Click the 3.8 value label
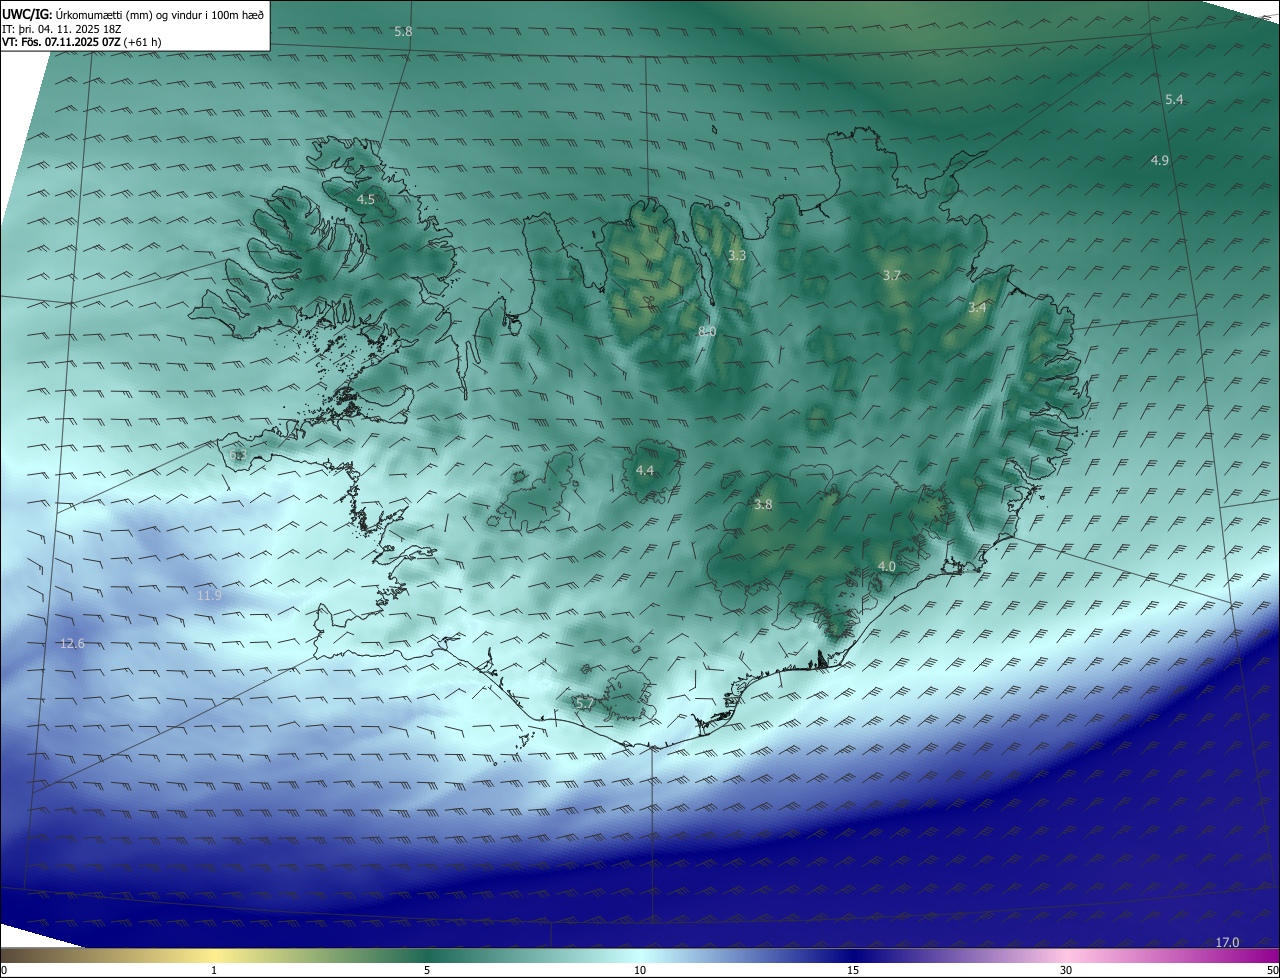The height and width of the screenshot is (978, 1280). tap(763, 505)
